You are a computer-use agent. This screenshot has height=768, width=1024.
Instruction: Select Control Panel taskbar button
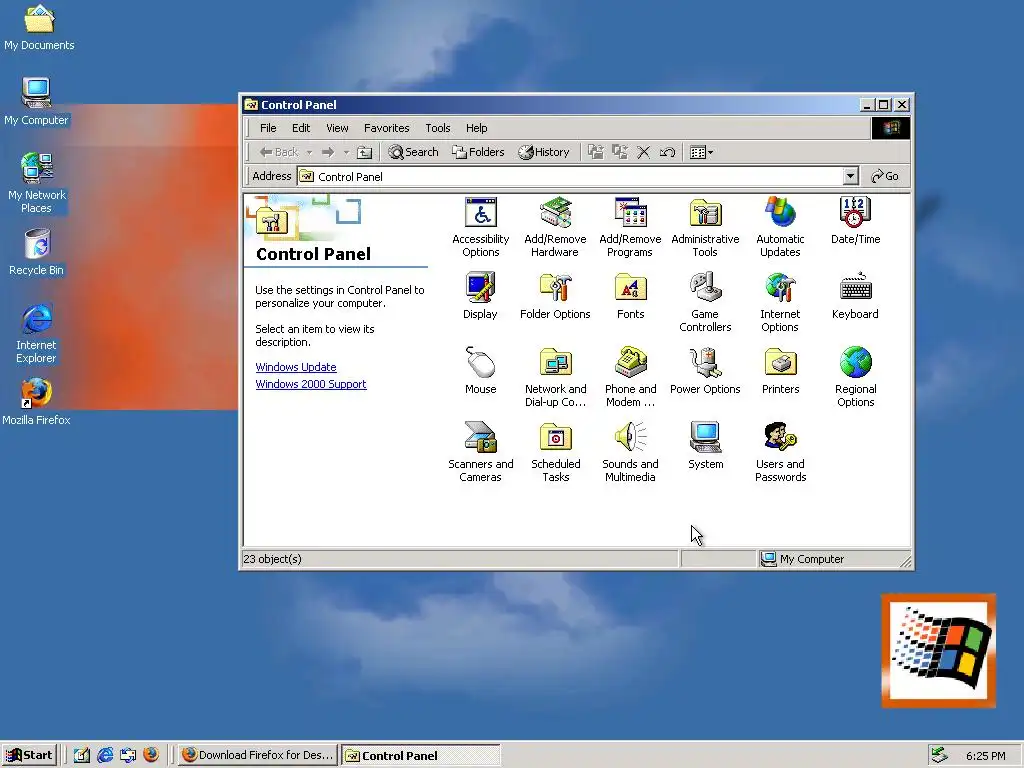tap(421, 755)
